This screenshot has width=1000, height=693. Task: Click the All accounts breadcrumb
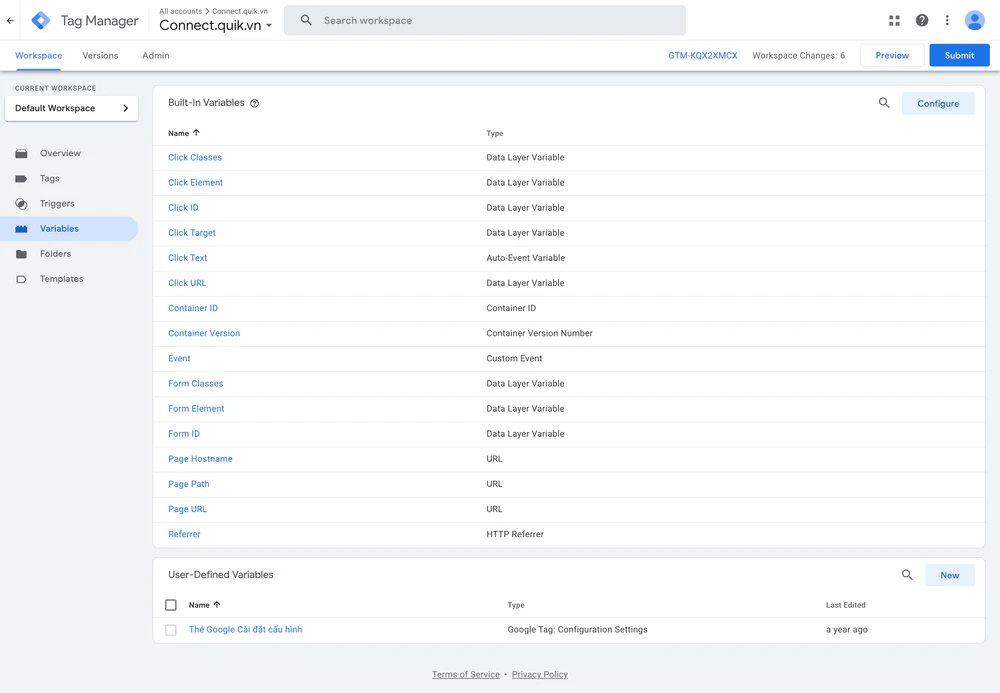pyautogui.click(x=180, y=11)
